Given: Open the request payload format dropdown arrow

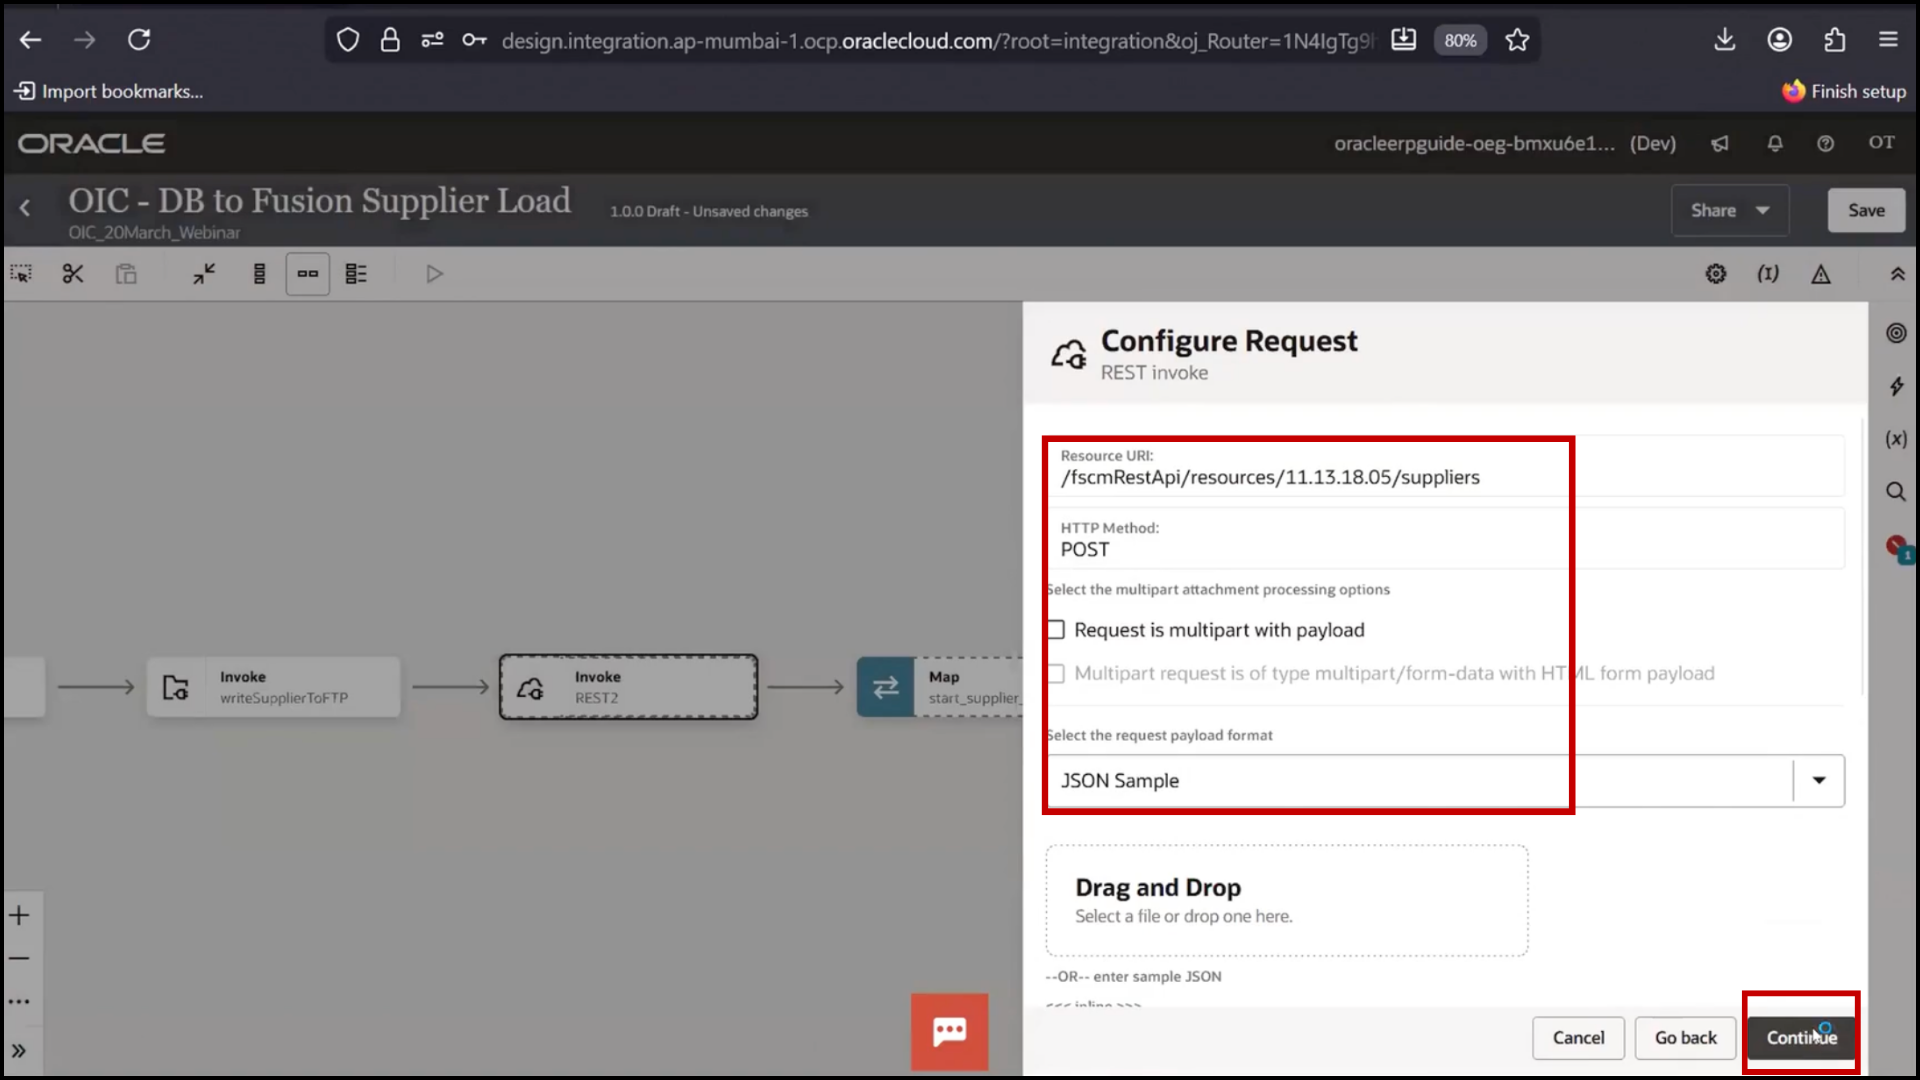Looking at the screenshot, I should [1819, 781].
